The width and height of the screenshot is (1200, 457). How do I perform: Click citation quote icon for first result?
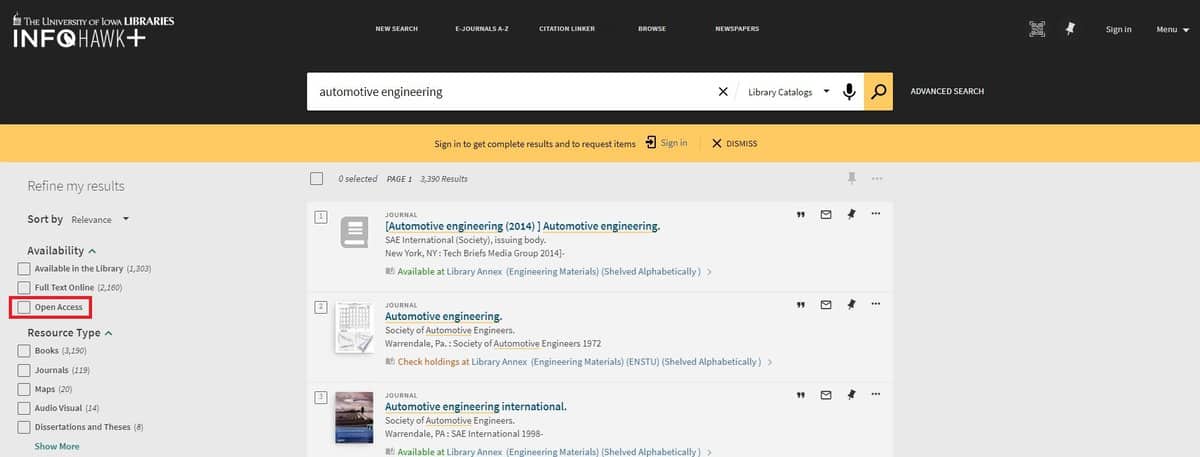click(x=800, y=214)
